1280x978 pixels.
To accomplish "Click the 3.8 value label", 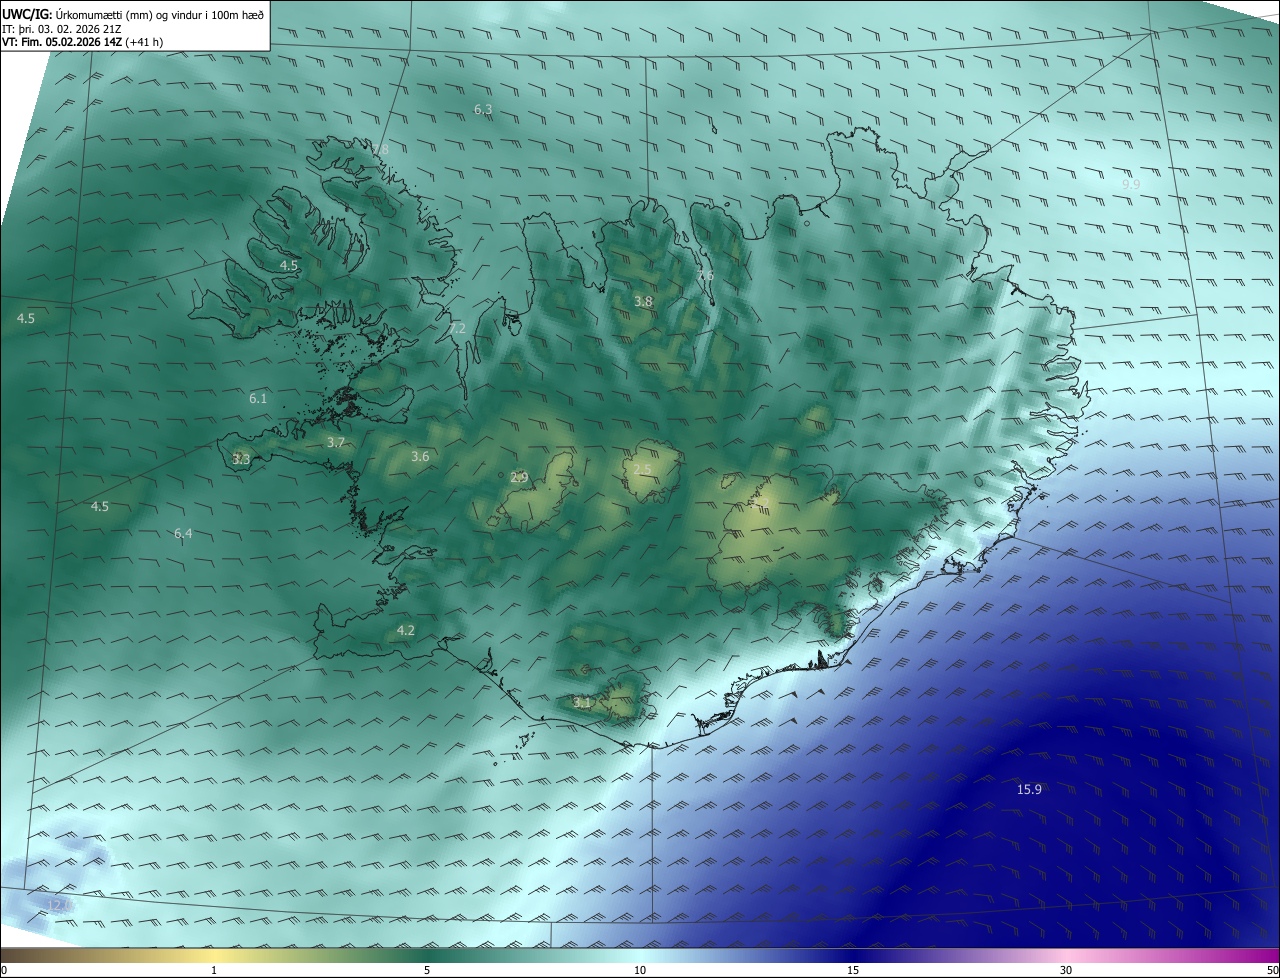I will point(644,301).
